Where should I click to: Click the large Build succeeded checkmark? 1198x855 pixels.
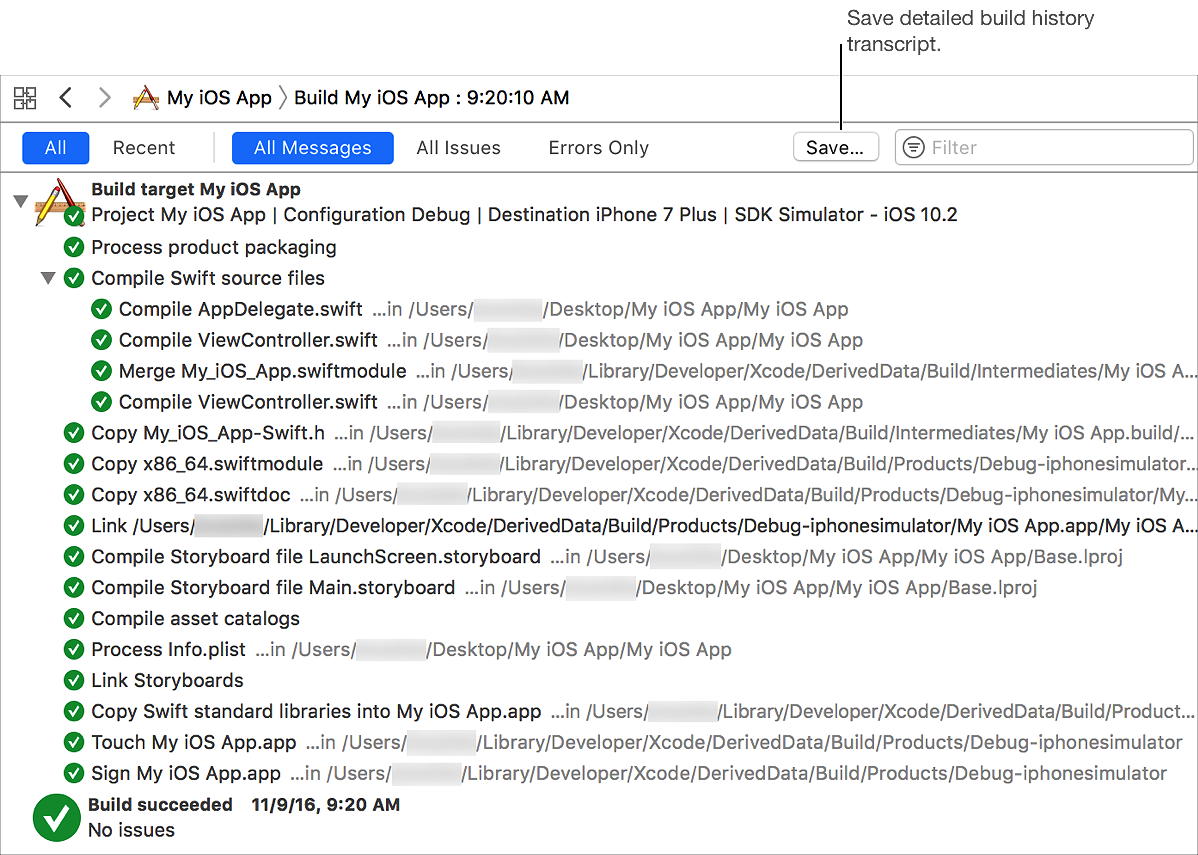pos(57,818)
